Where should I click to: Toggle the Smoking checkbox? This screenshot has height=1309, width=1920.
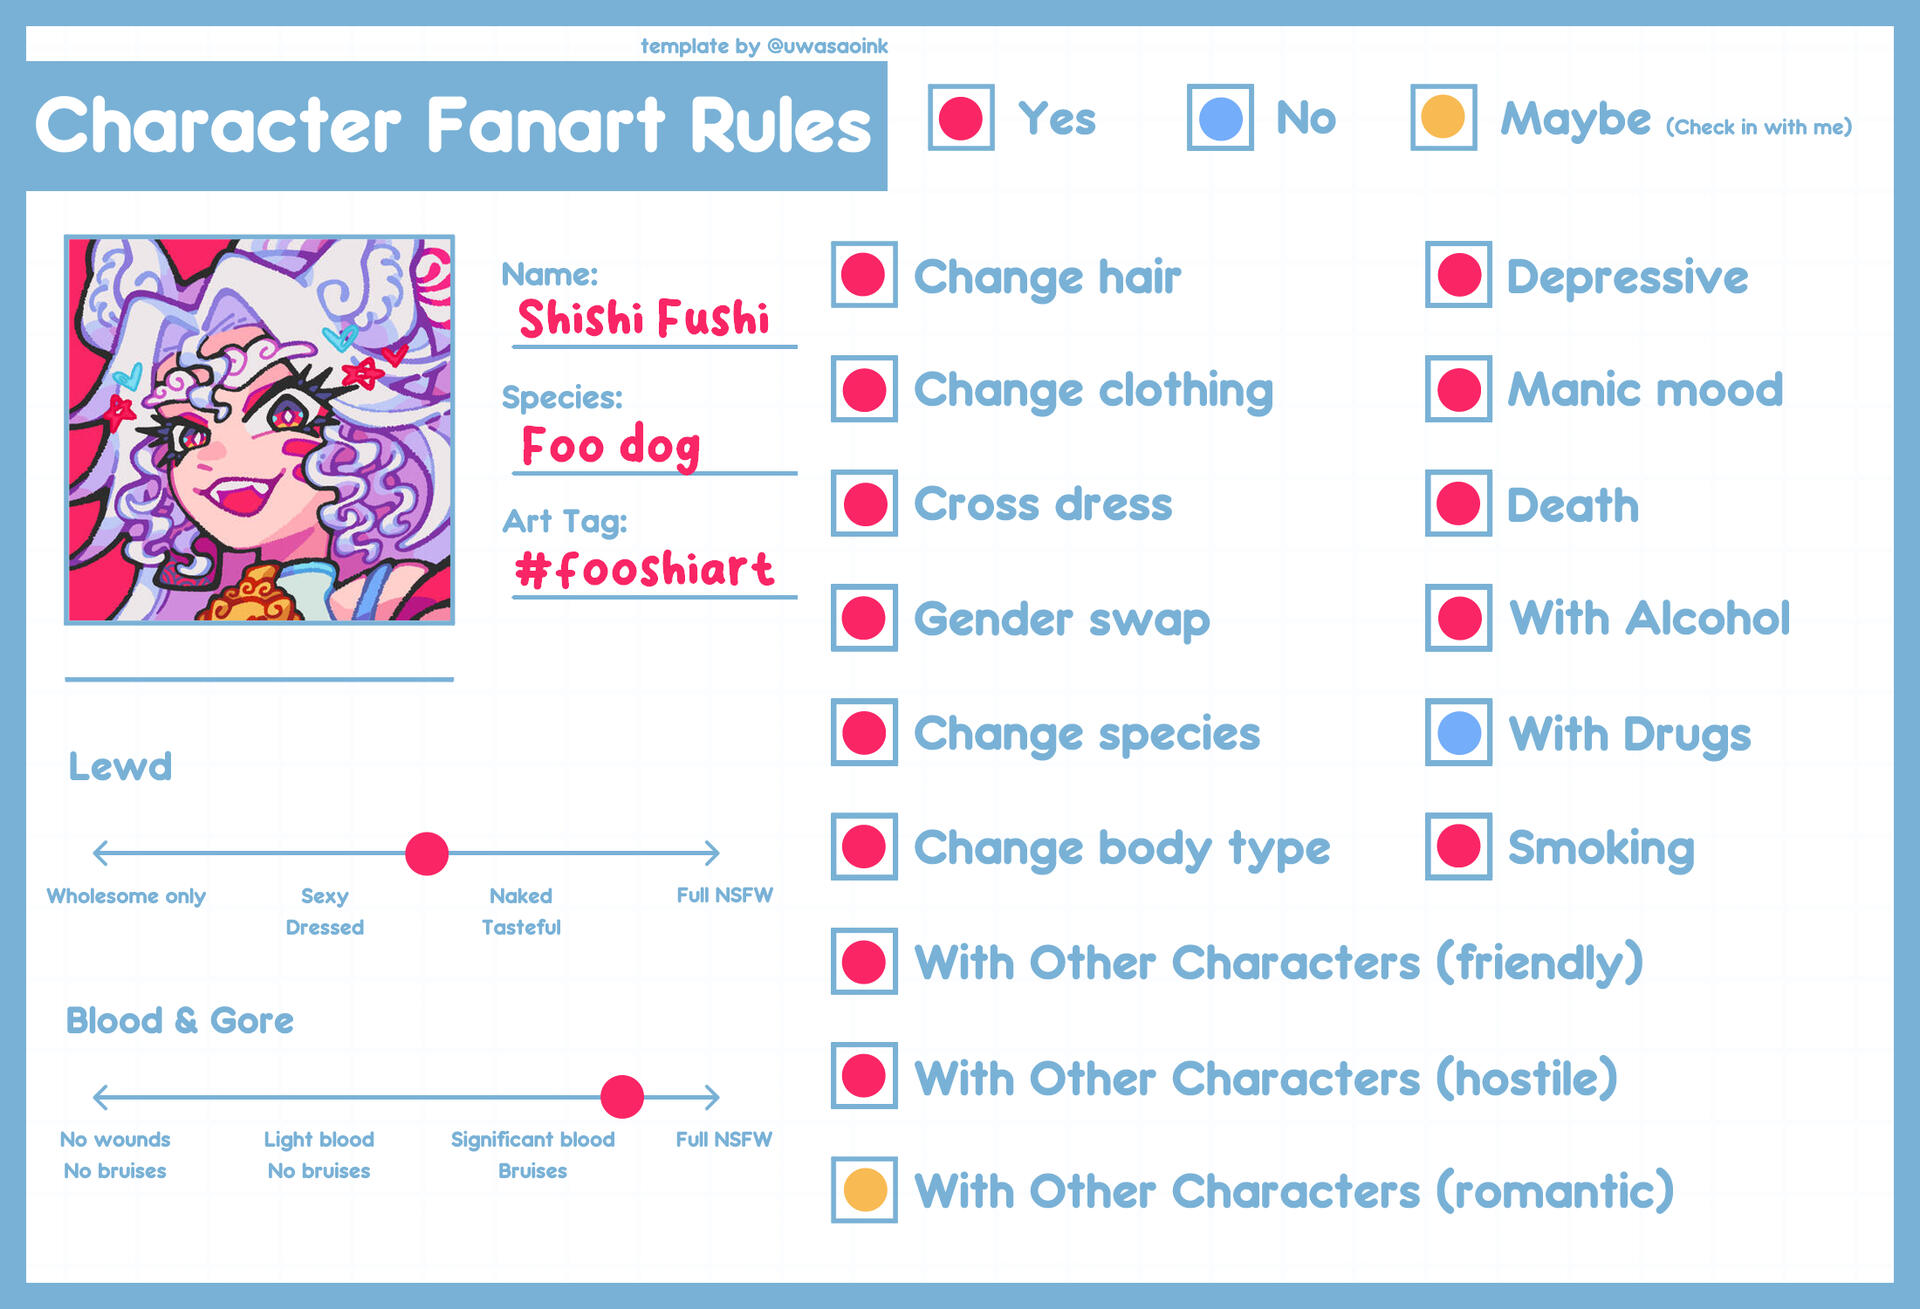click(1458, 847)
